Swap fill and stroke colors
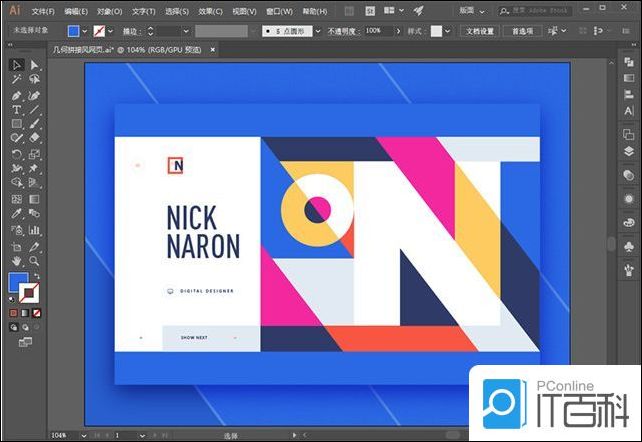 [37, 276]
